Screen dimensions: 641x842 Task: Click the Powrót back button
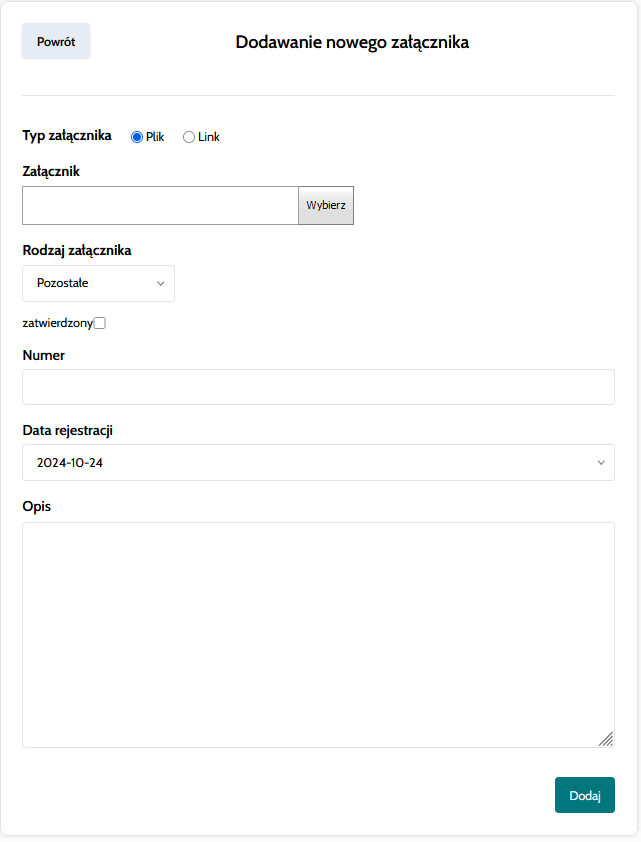56,42
